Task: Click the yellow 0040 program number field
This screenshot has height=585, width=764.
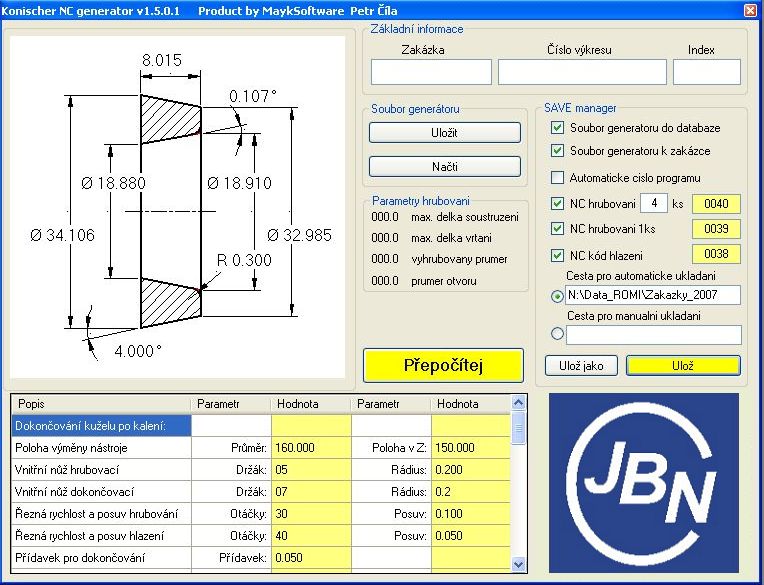Action: click(716, 204)
